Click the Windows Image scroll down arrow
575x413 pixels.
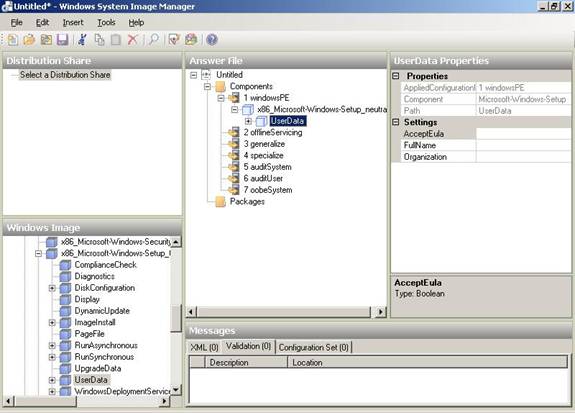(x=176, y=390)
